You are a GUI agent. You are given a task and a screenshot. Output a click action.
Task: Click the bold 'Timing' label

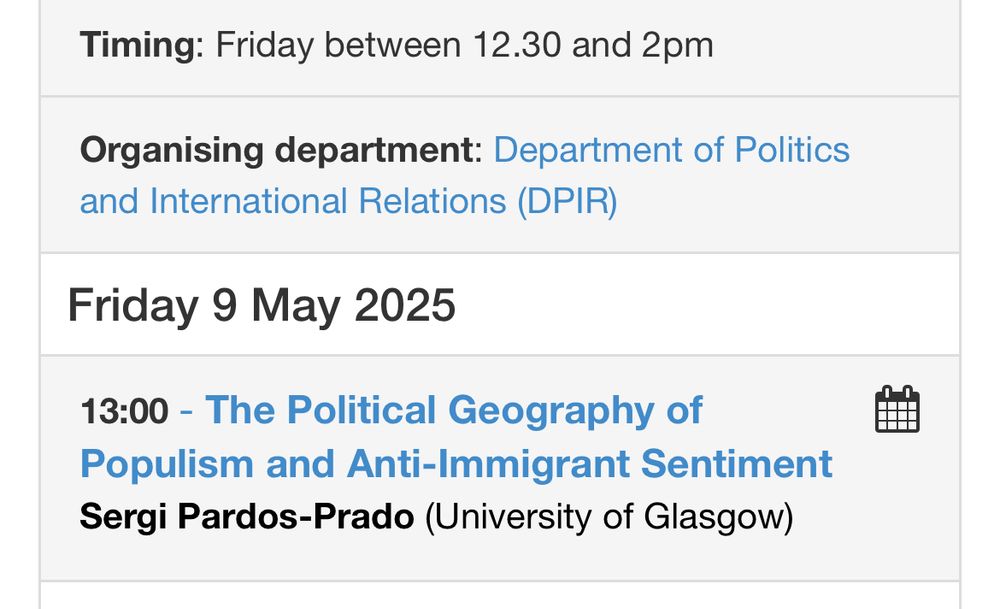pos(136,45)
